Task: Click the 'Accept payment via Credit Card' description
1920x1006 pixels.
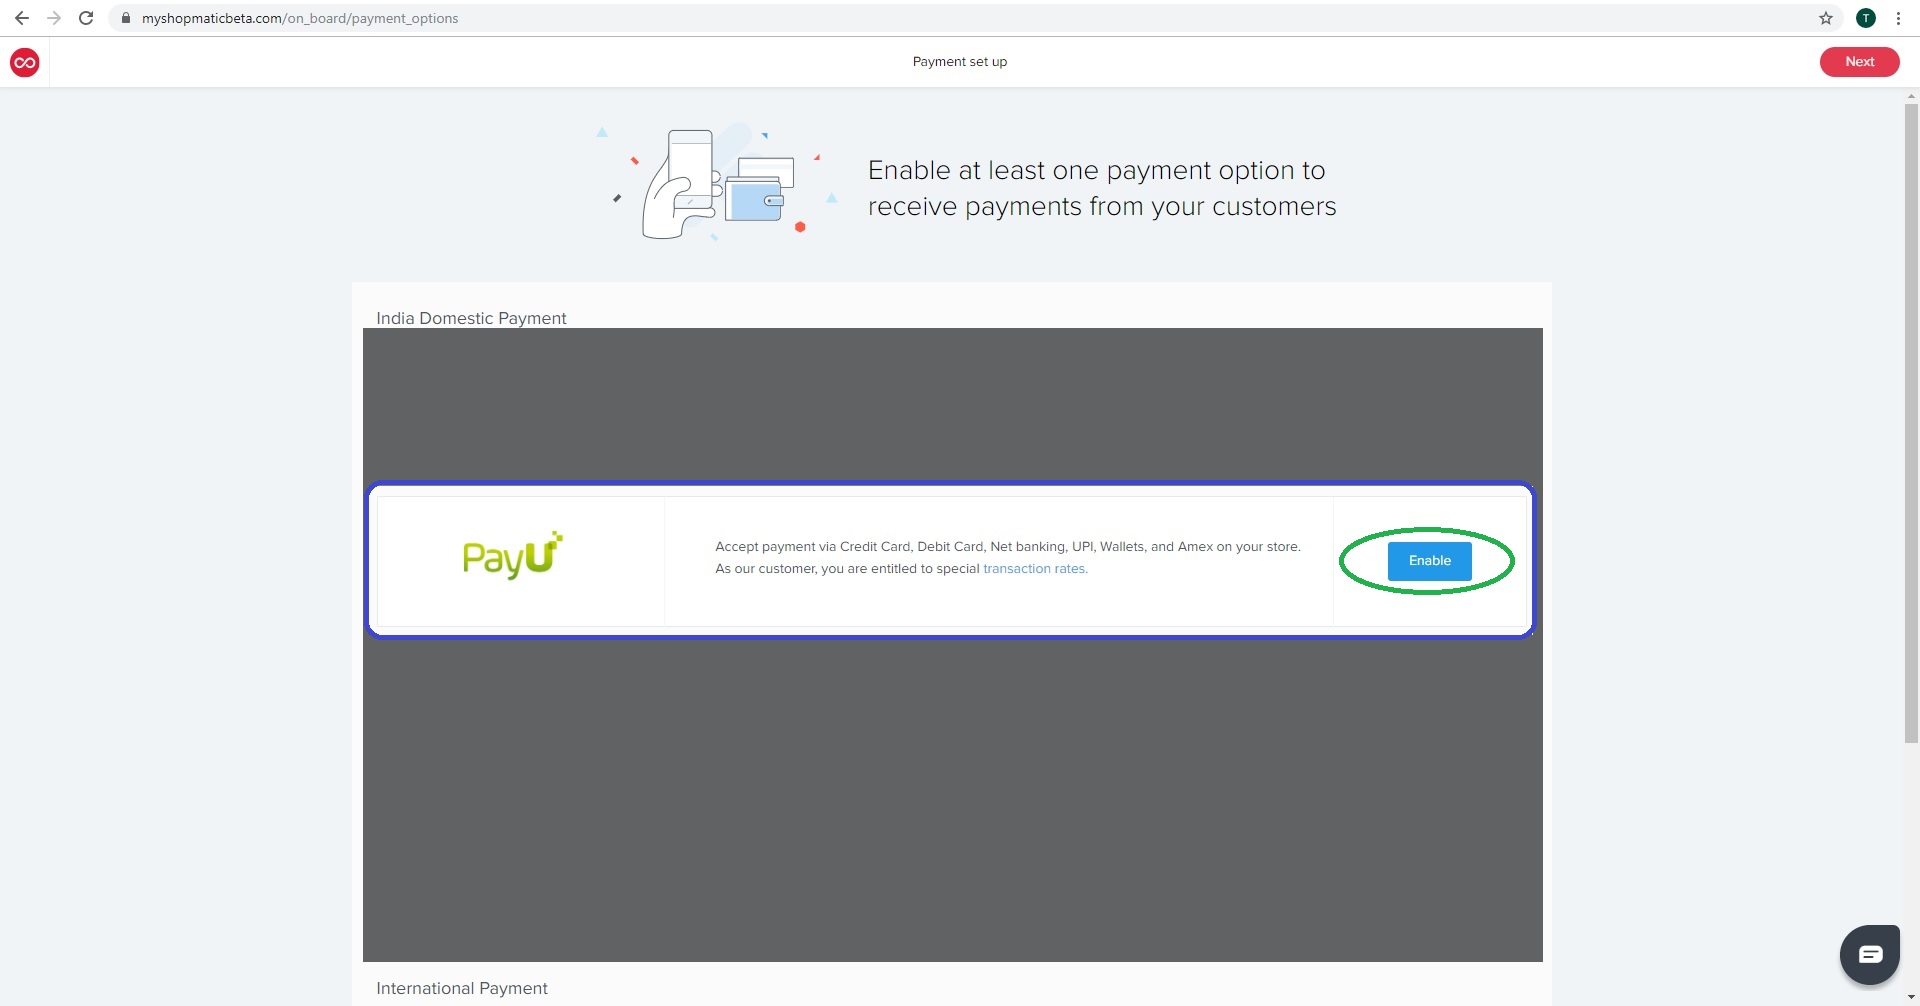Action: pos(1008,558)
